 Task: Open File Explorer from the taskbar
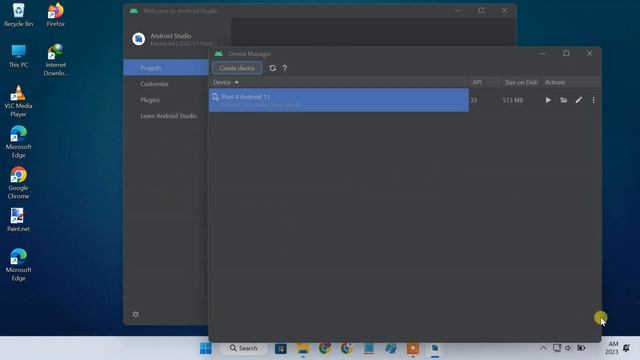303,349
